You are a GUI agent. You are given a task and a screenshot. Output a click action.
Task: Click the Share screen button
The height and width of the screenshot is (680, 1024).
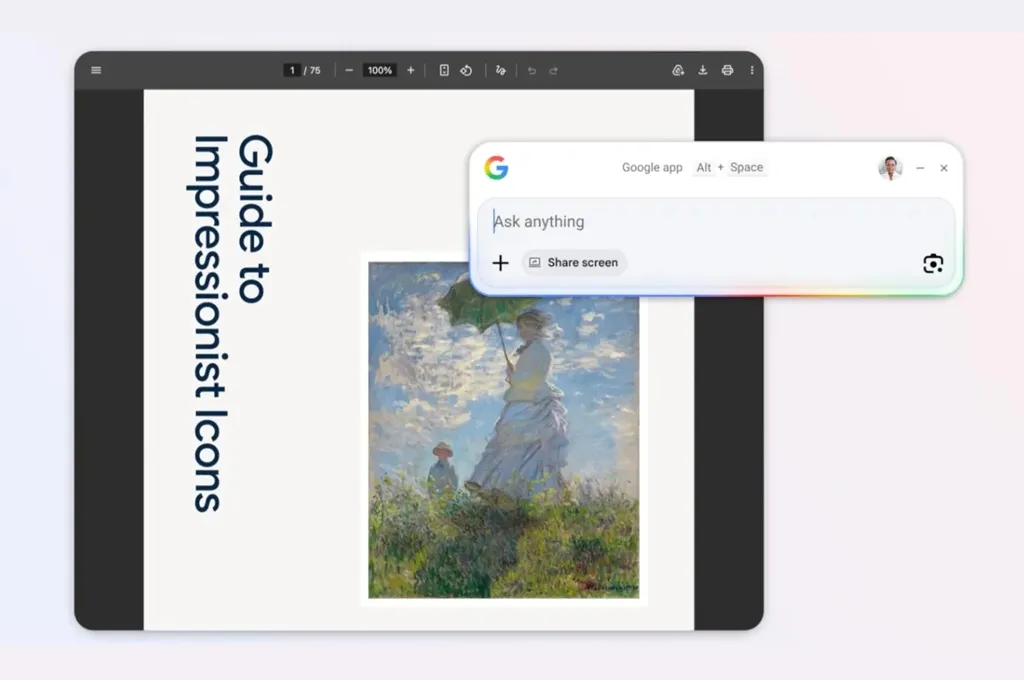click(x=574, y=263)
